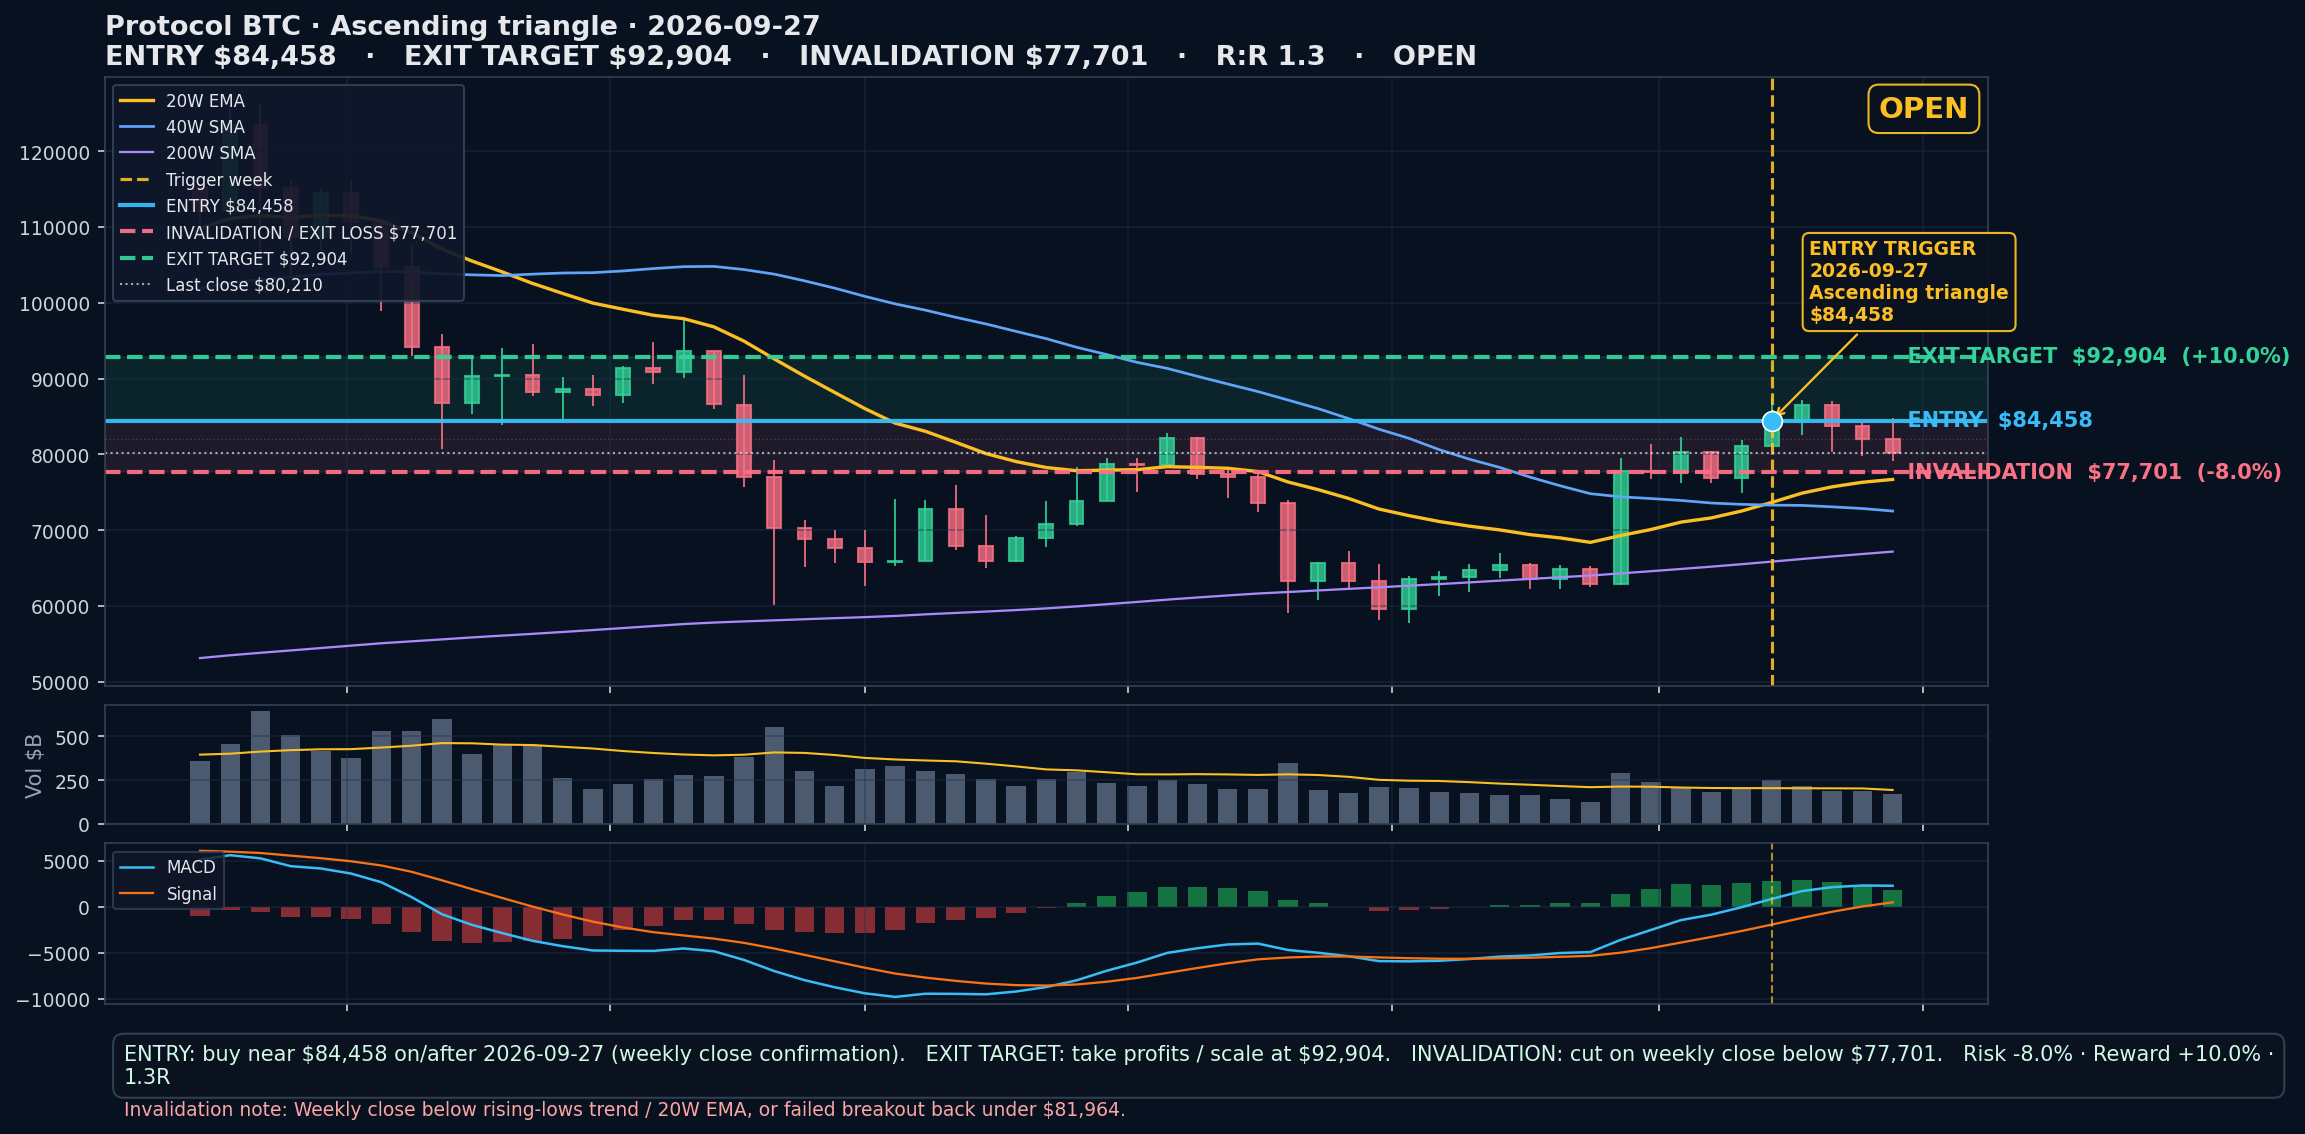Click the 5000 MACD axis label
Viewport: 2305px width, 1134px height.
(x=68, y=862)
